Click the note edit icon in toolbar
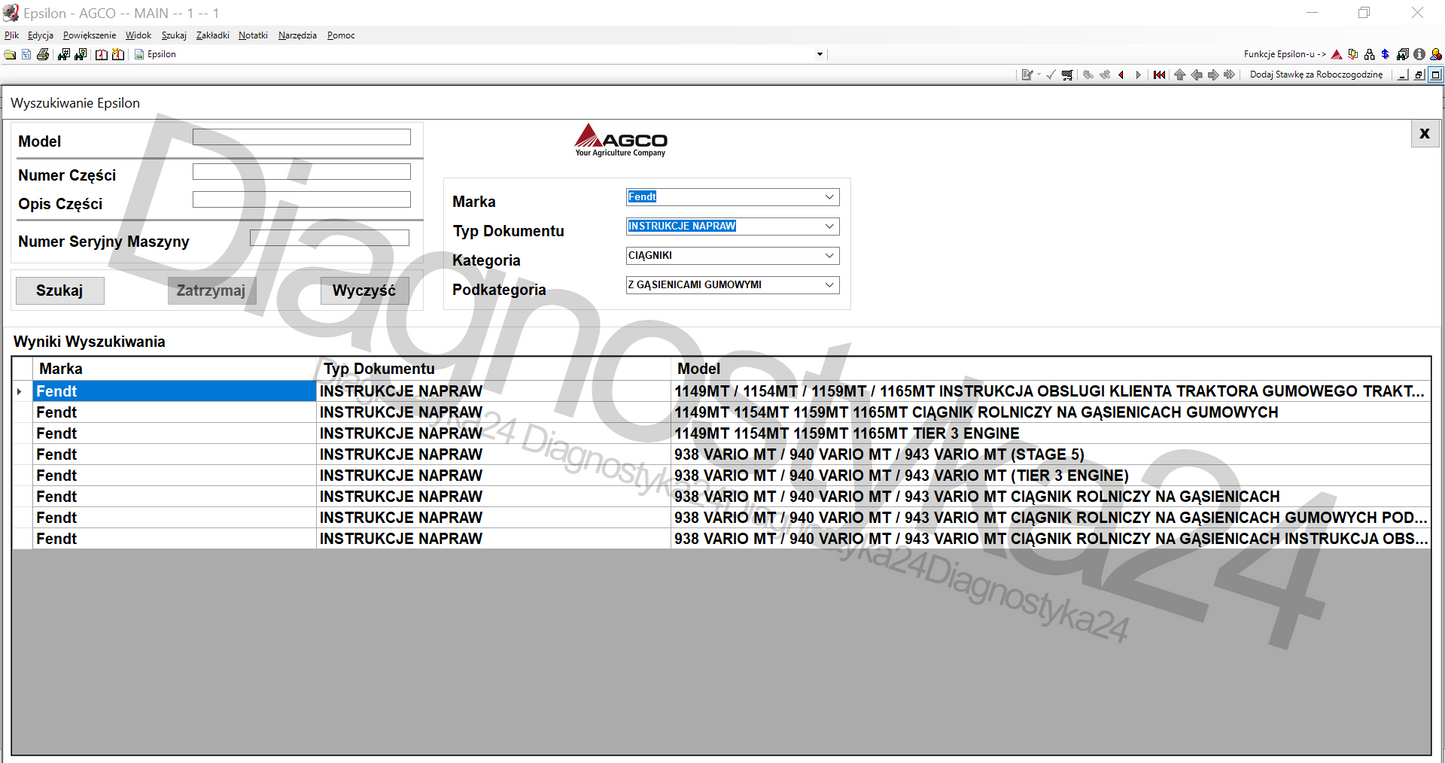Image resolution: width=1445 pixels, height=763 pixels. click(x=1026, y=75)
